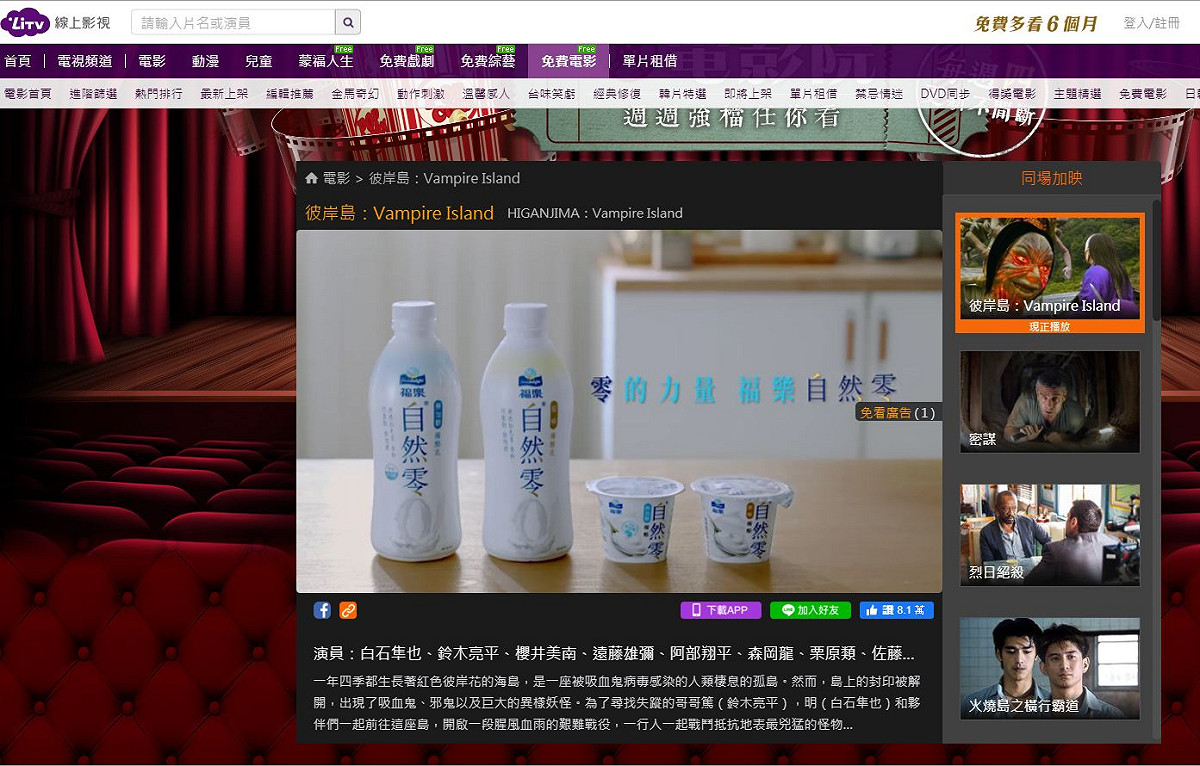Viewport: 1200px width, 766px height.
Task: Open 免費電影 in the submenu bar
Action: (x=1144, y=94)
